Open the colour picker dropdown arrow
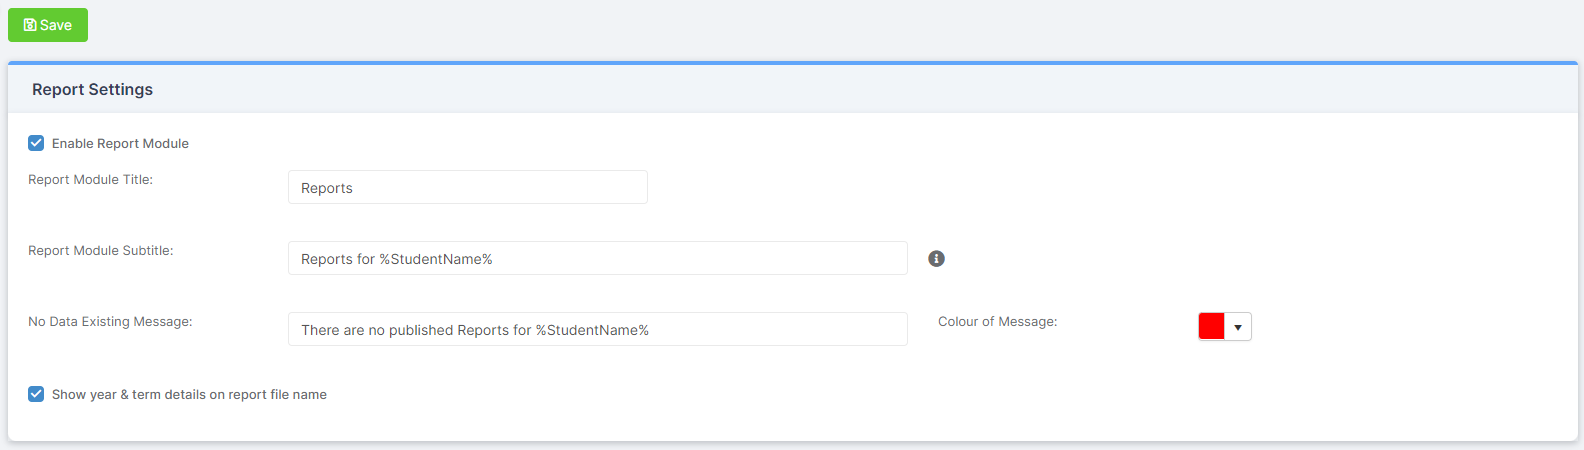The height and width of the screenshot is (450, 1584). [x=1238, y=327]
